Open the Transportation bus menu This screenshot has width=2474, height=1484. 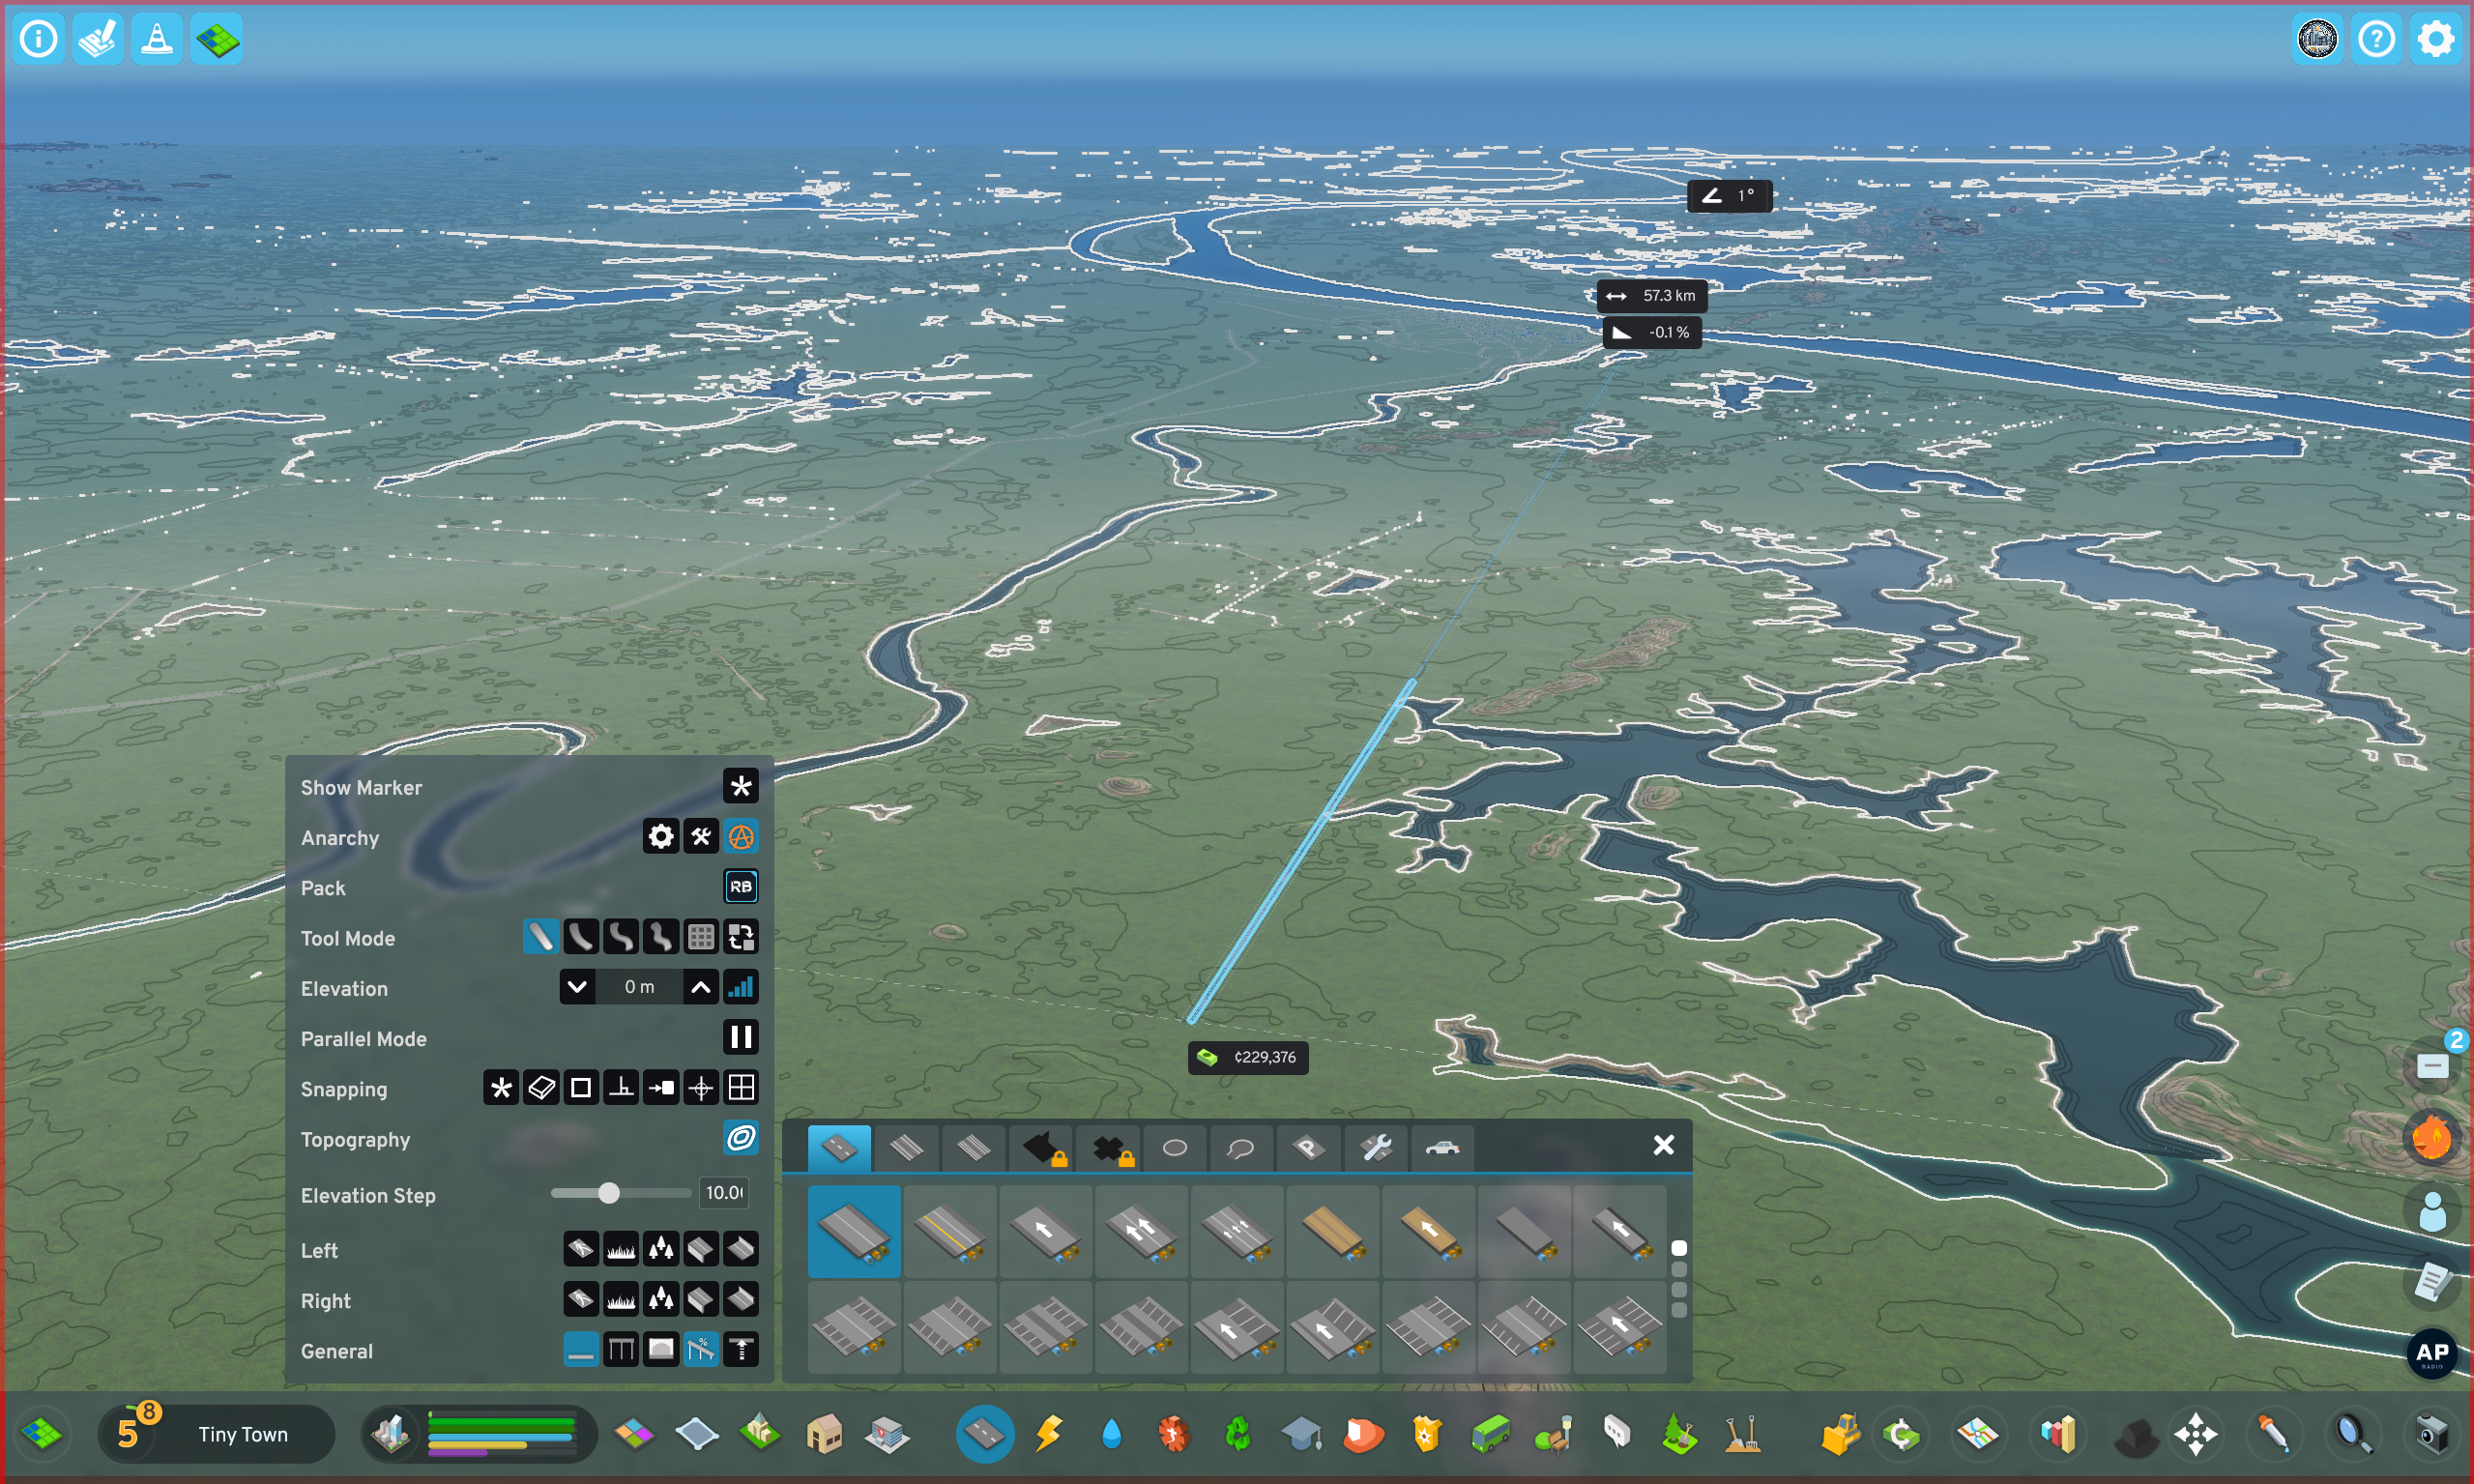pyautogui.click(x=1490, y=1434)
